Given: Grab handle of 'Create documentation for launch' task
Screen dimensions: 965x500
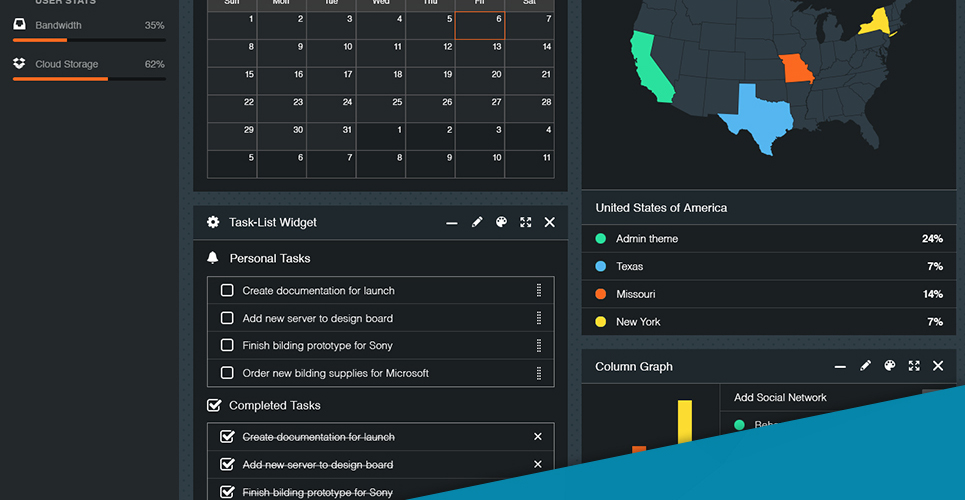Looking at the screenshot, I should pyautogui.click(x=539, y=290).
